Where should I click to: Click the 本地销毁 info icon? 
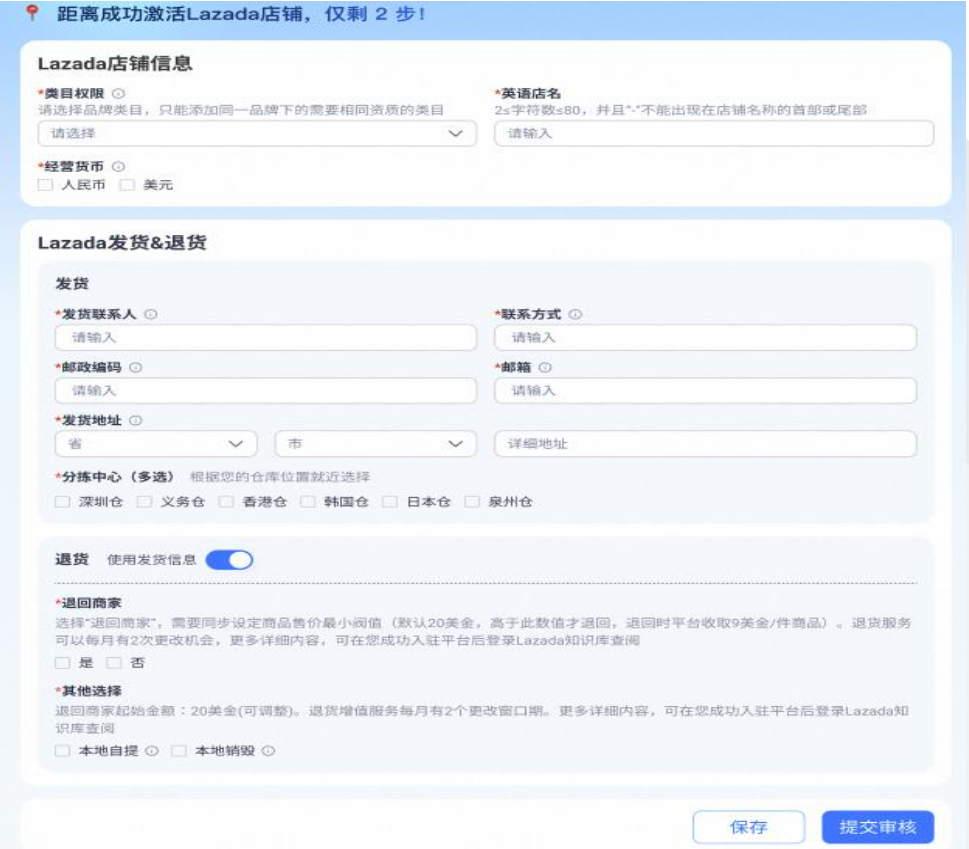[x=269, y=751]
